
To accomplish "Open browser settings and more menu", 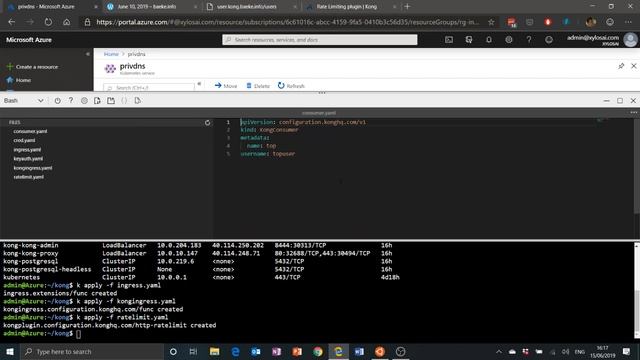I will pyautogui.click(x=628, y=22).
